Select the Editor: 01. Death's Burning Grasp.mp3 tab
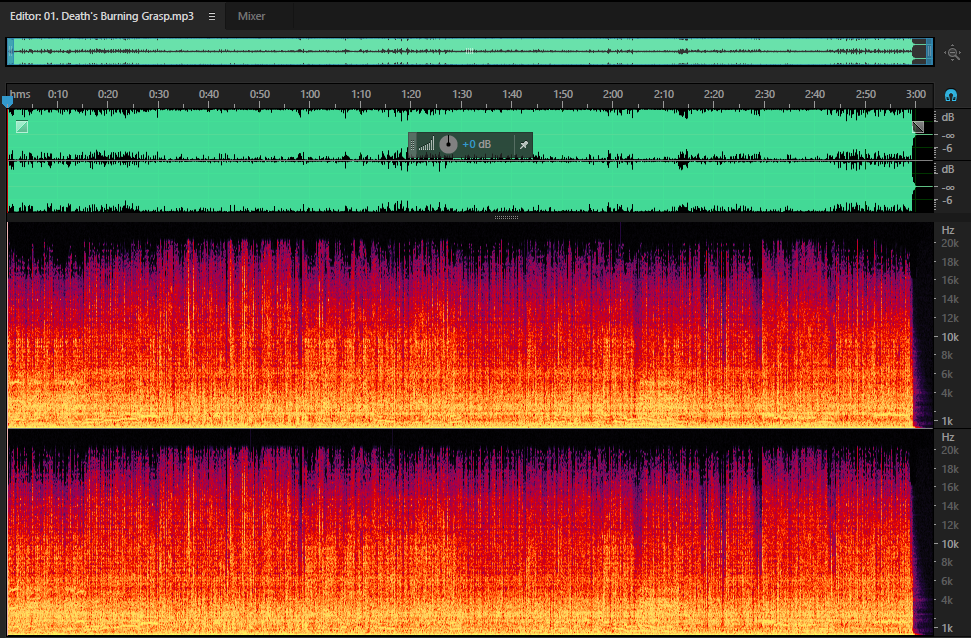This screenshot has width=971, height=638. point(102,16)
